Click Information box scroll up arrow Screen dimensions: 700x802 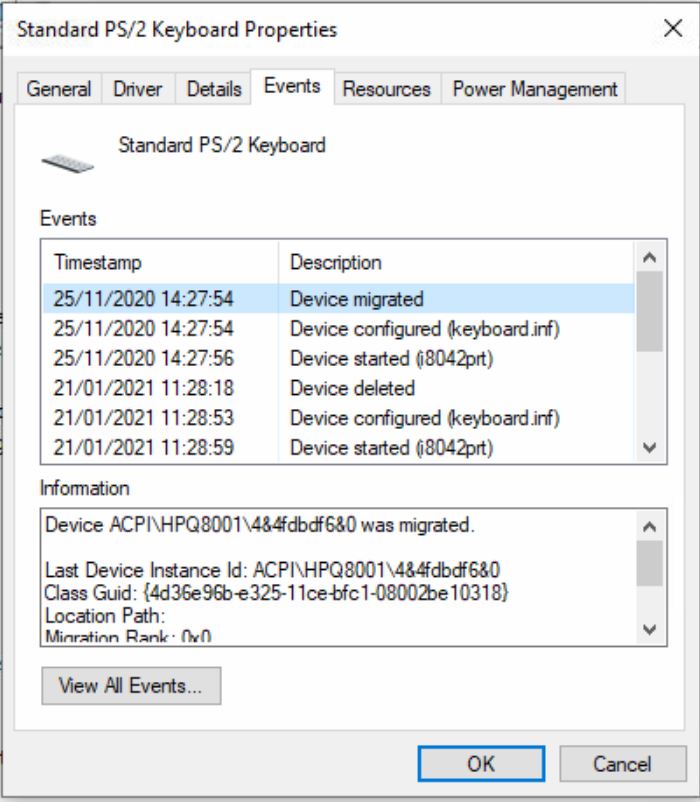[649, 526]
